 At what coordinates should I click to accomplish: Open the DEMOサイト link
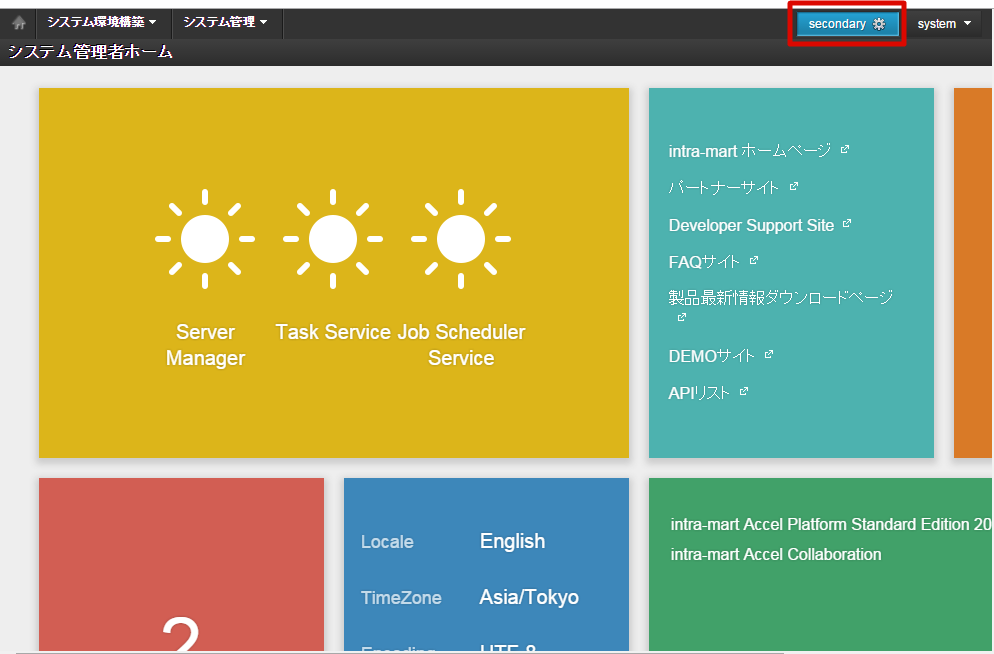711,356
